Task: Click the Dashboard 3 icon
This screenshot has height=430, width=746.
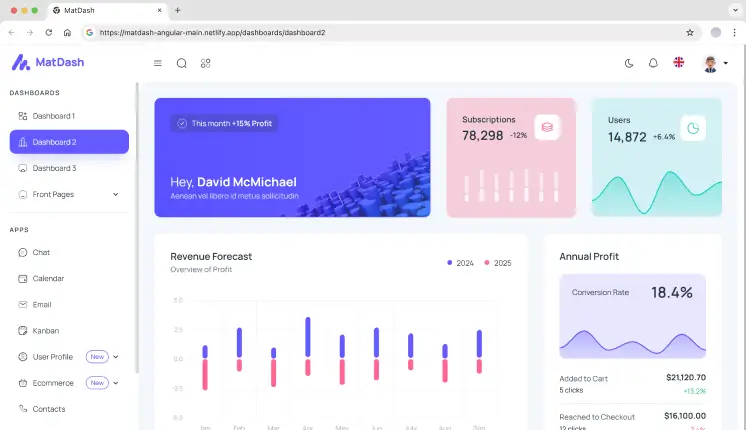Action: click(22, 168)
